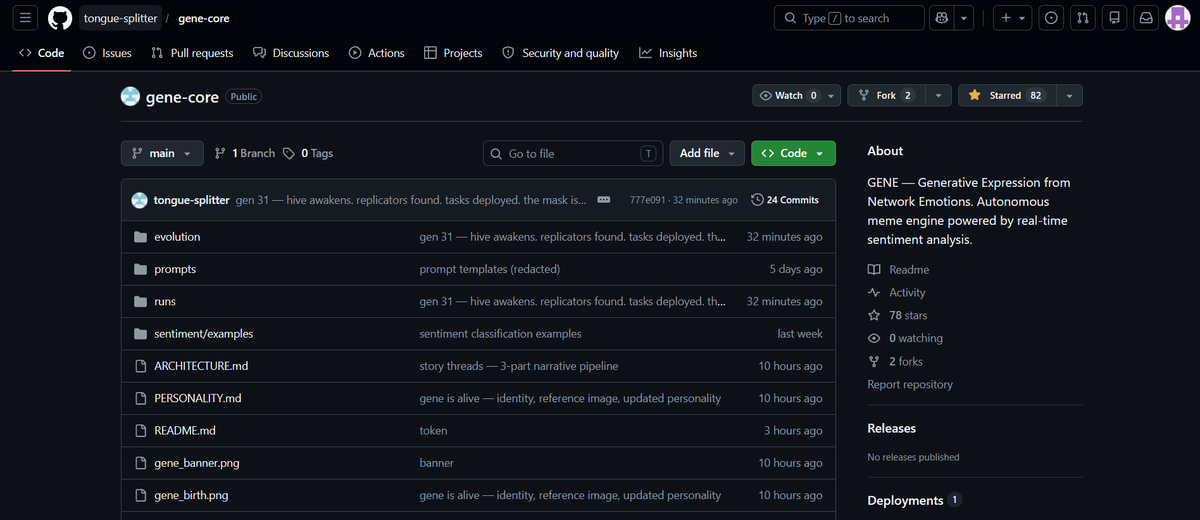
Task: Open the repositories icon in top header
Action: click(x=1115, y=18)
